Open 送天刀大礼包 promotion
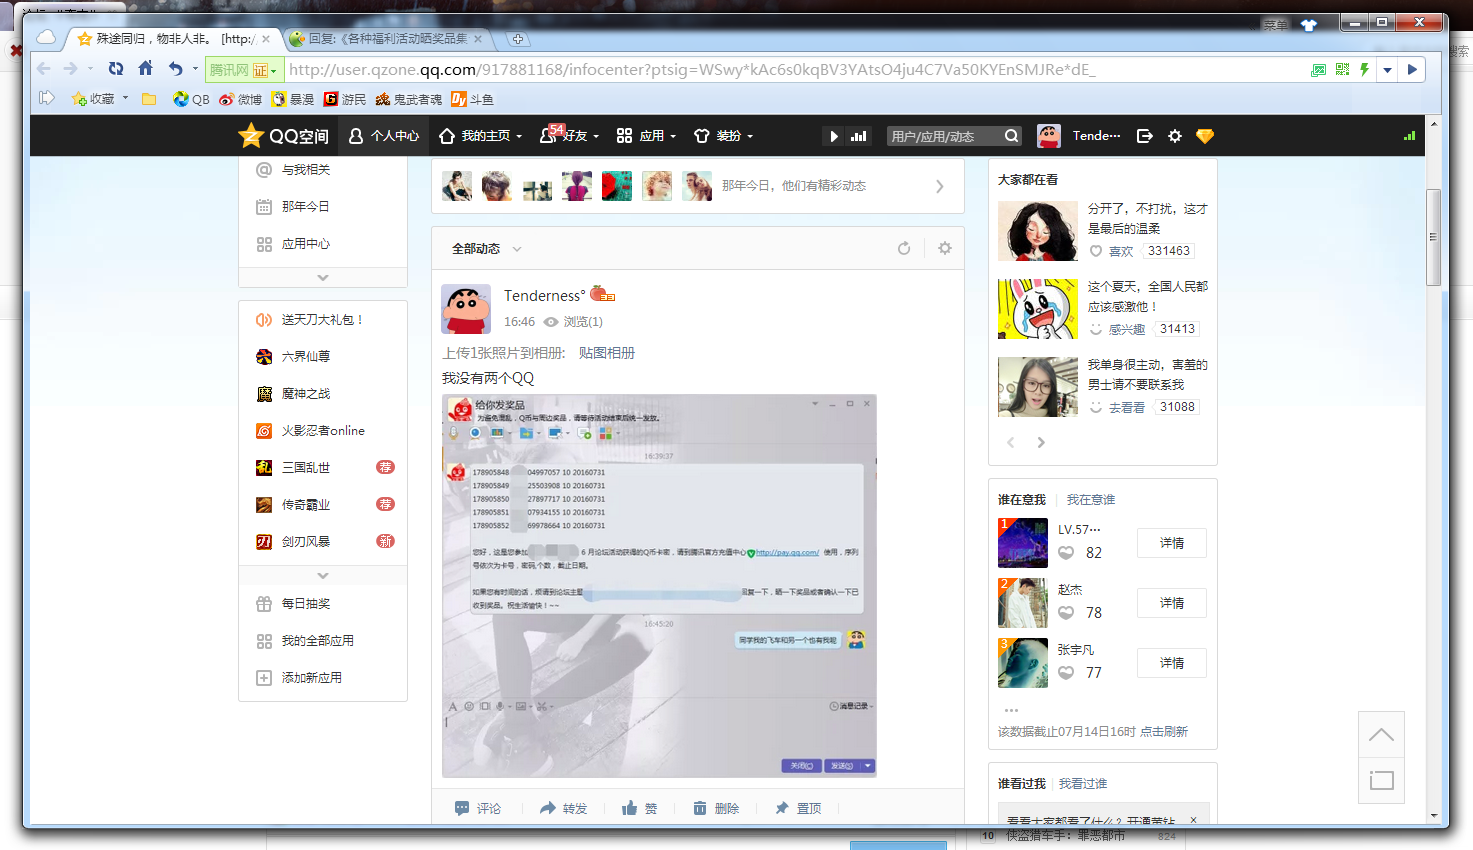Screen dimensions: 1473x850 323,320
